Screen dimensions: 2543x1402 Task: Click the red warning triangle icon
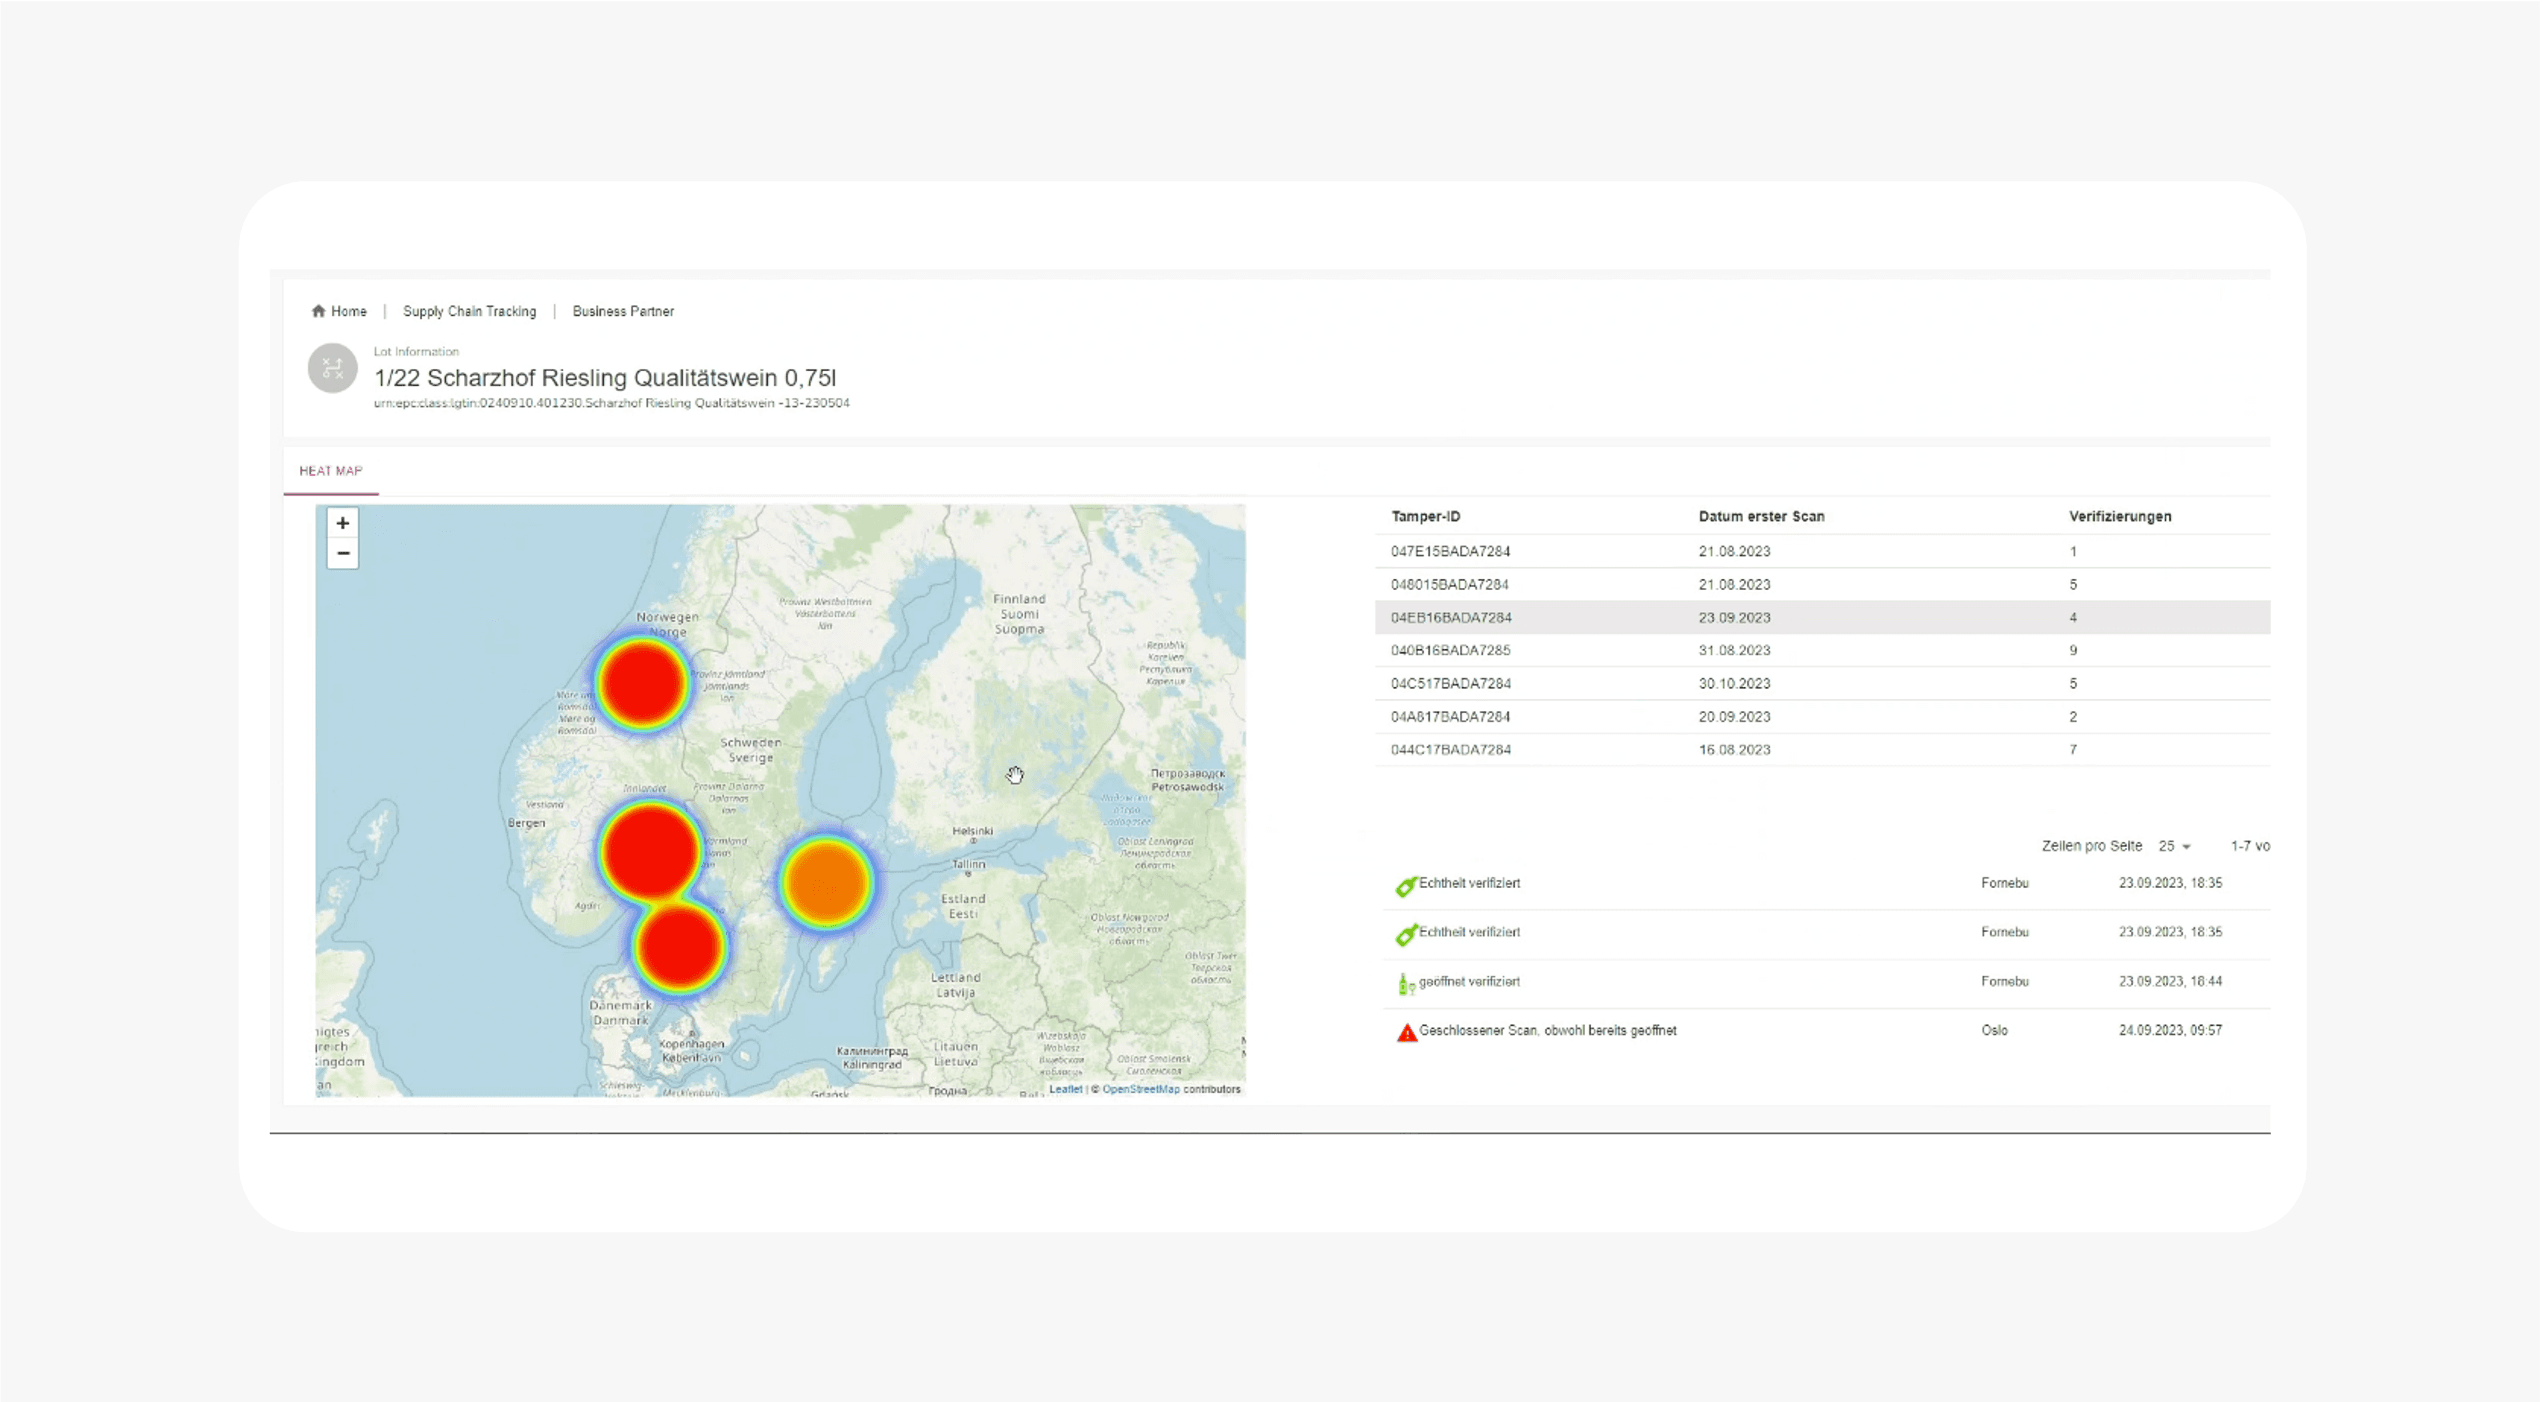pos(1406,1032)
